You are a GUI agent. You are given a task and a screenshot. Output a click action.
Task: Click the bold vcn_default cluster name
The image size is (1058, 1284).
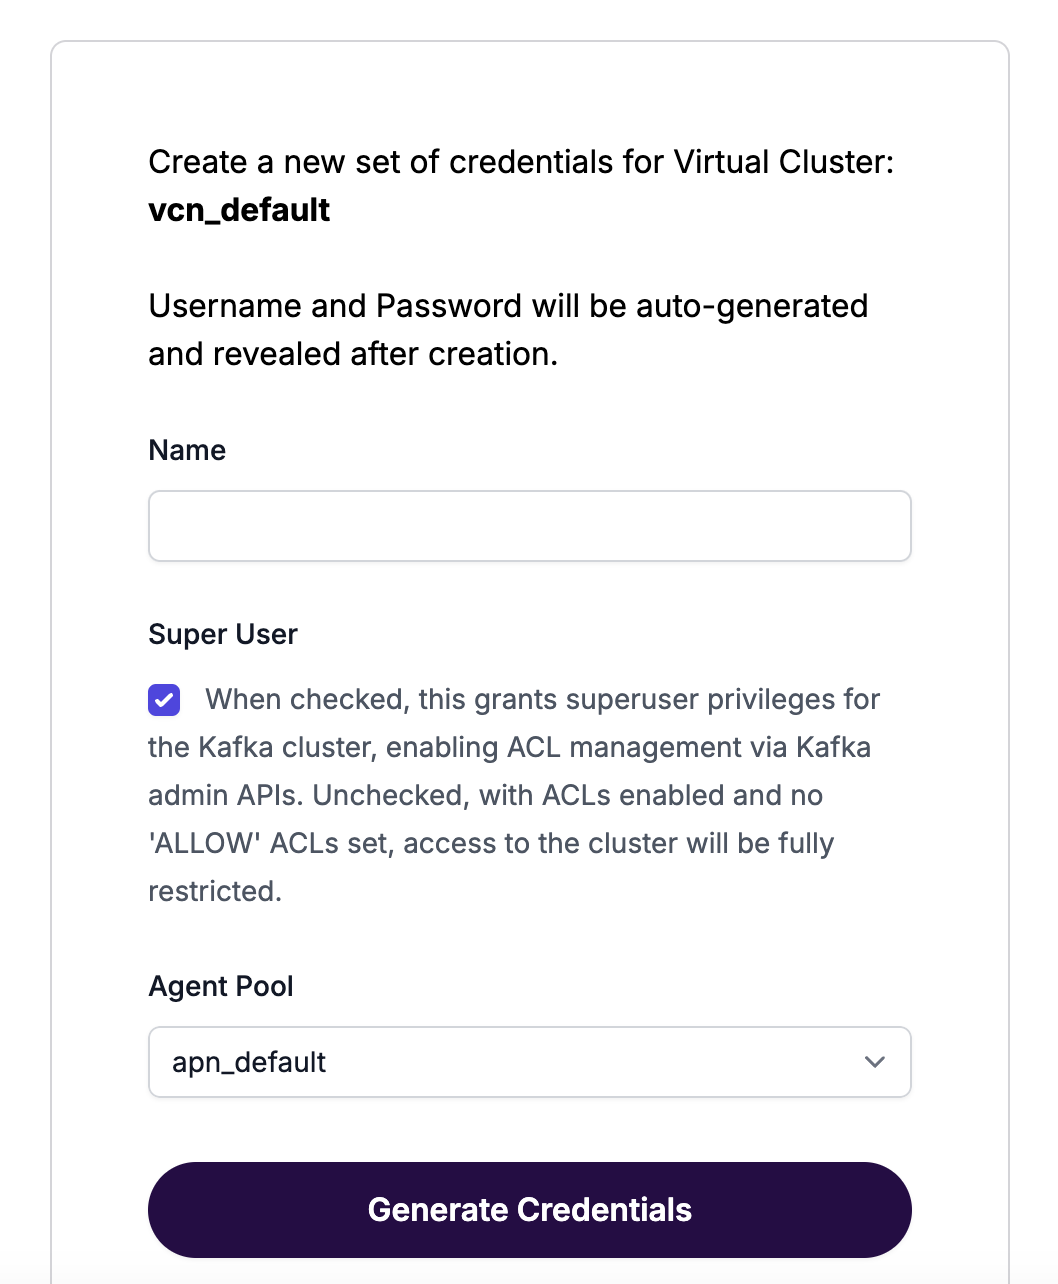[x=239, y=210]
